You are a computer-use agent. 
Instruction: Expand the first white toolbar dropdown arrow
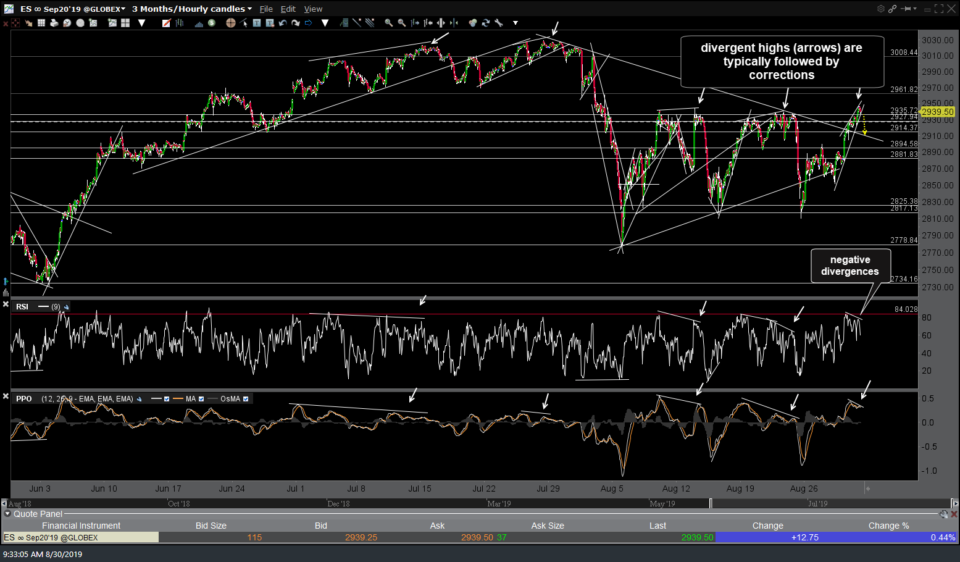[141, 23]
